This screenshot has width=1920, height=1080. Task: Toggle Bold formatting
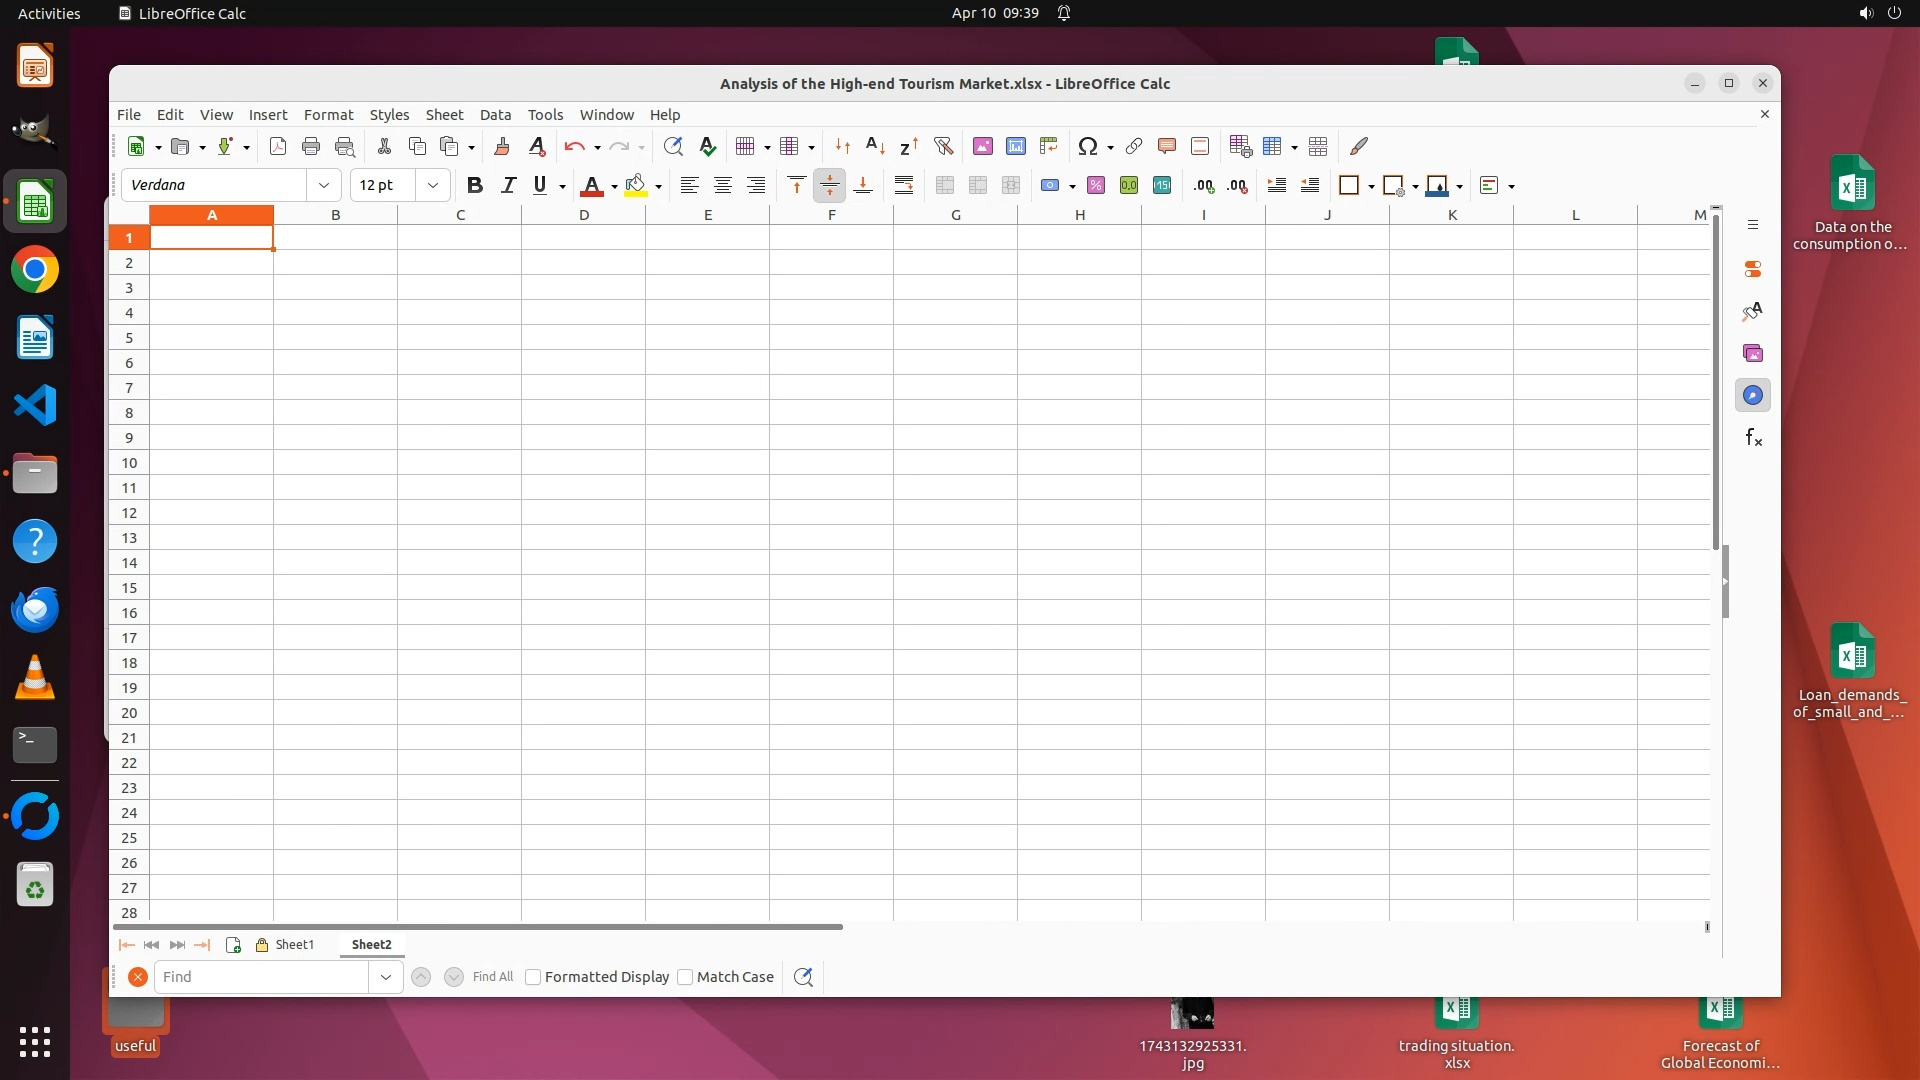point(474,185)
